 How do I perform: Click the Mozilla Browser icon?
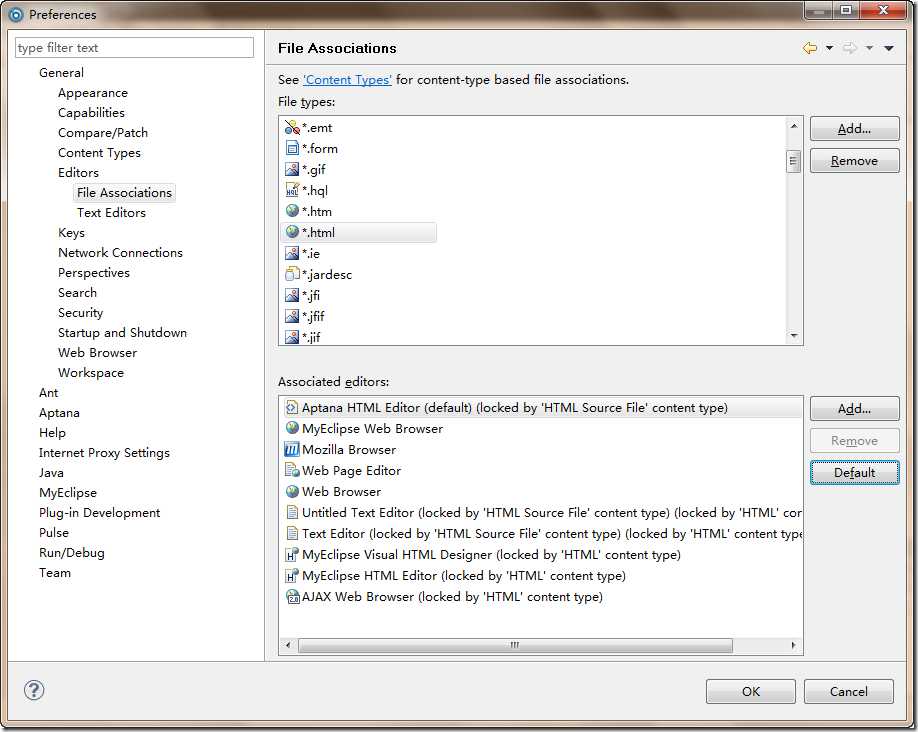292,449
